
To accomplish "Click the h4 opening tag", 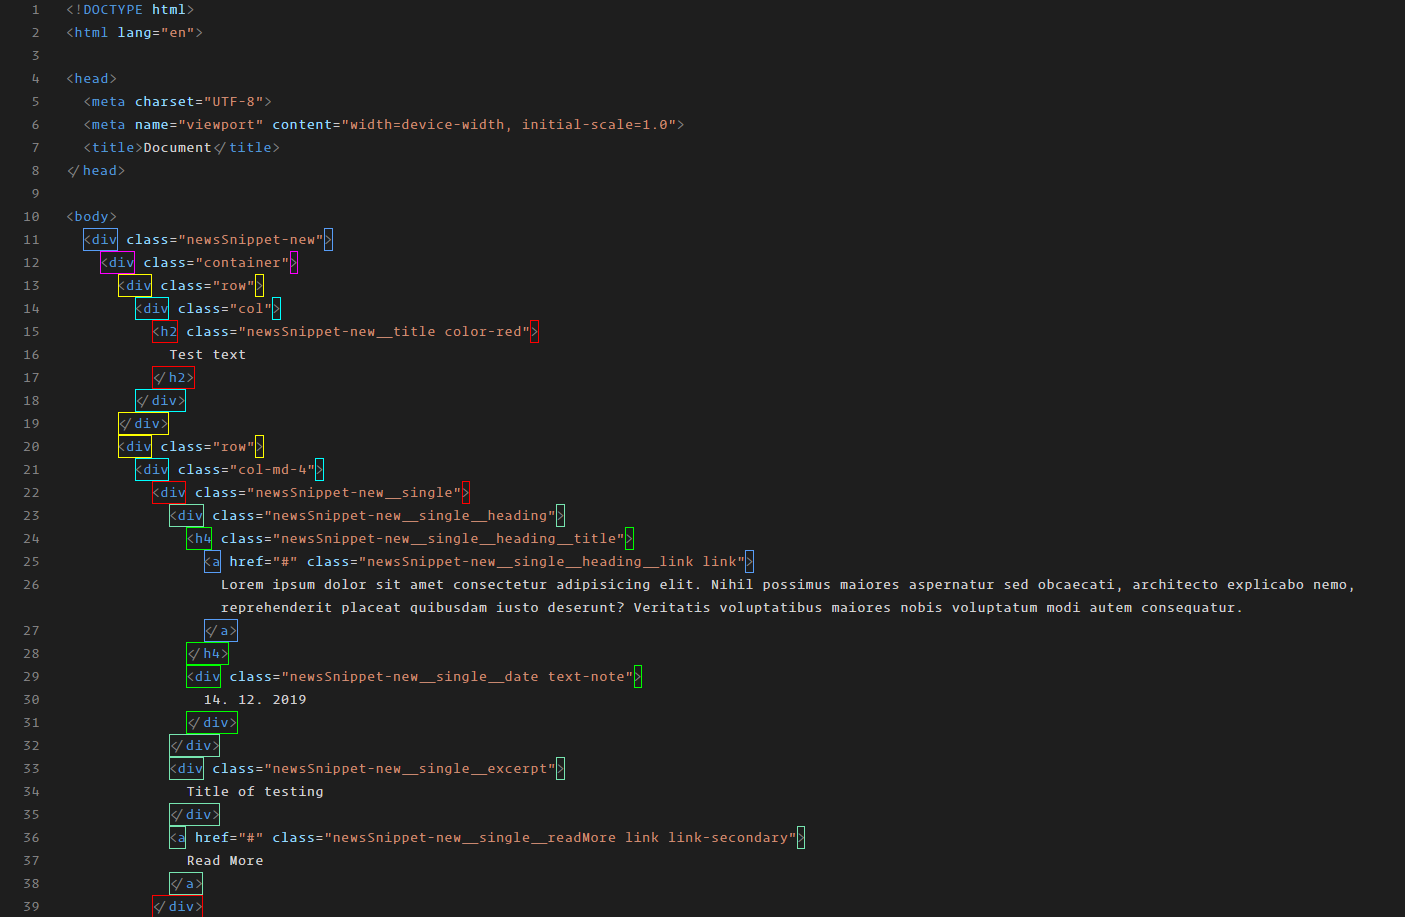I will coord(199,539).
